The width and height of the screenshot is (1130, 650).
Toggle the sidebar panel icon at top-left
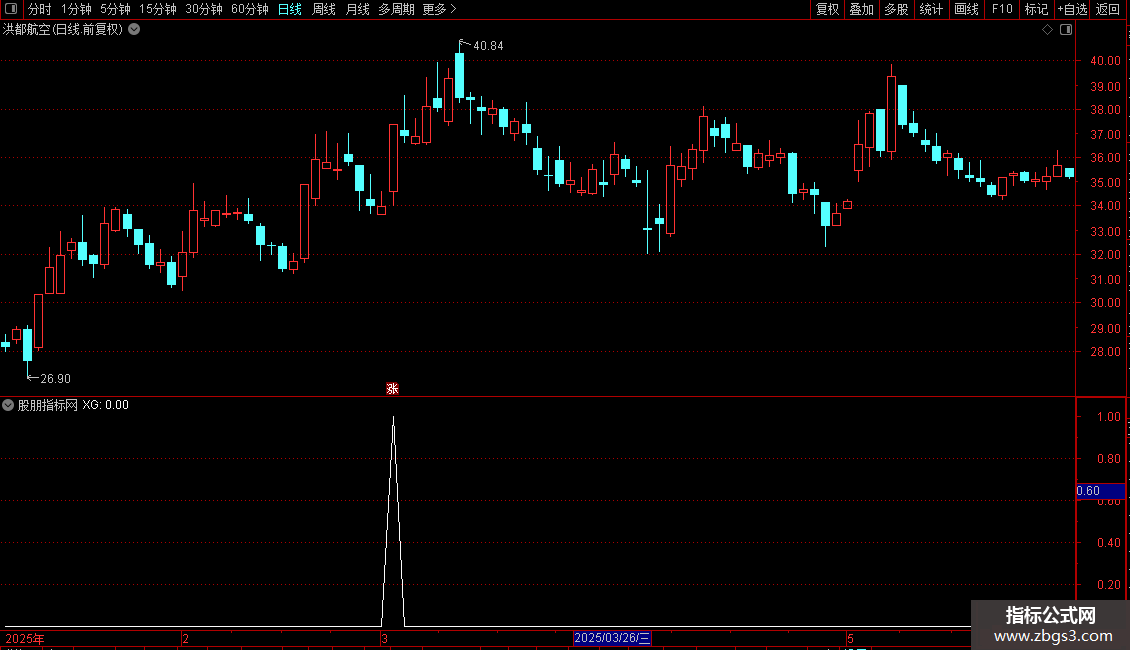(x=11, y=9)
